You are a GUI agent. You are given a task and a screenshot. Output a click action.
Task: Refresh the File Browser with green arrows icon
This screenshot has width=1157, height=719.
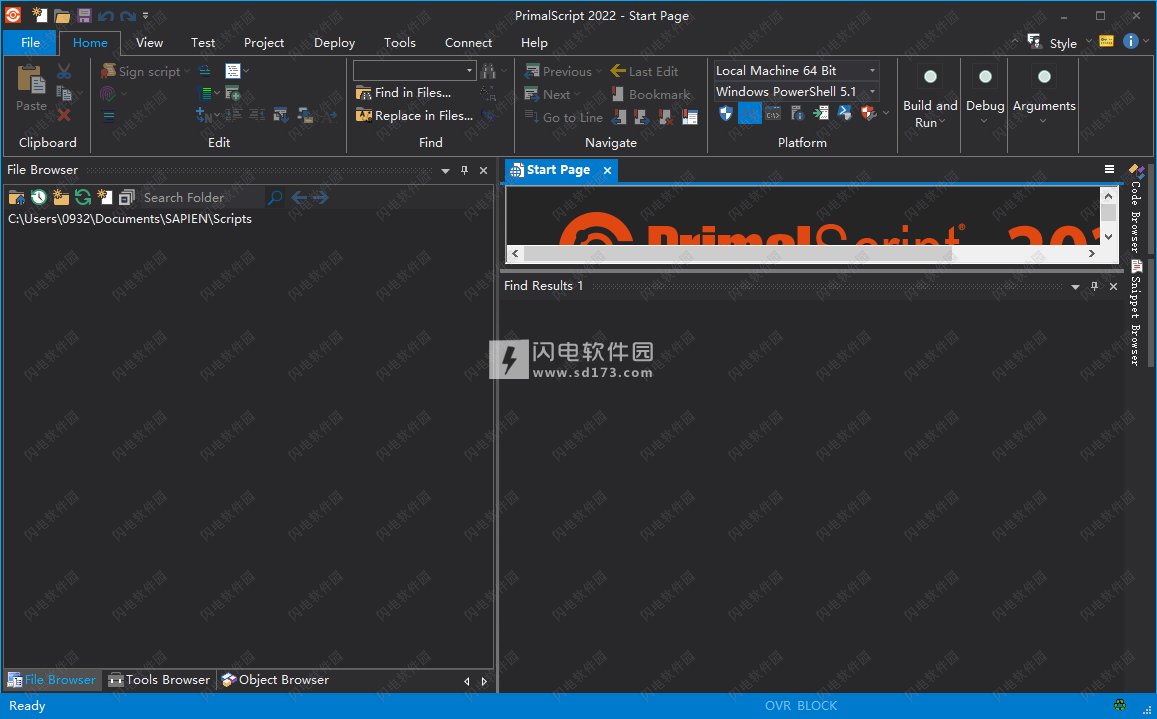click(83, 197)
